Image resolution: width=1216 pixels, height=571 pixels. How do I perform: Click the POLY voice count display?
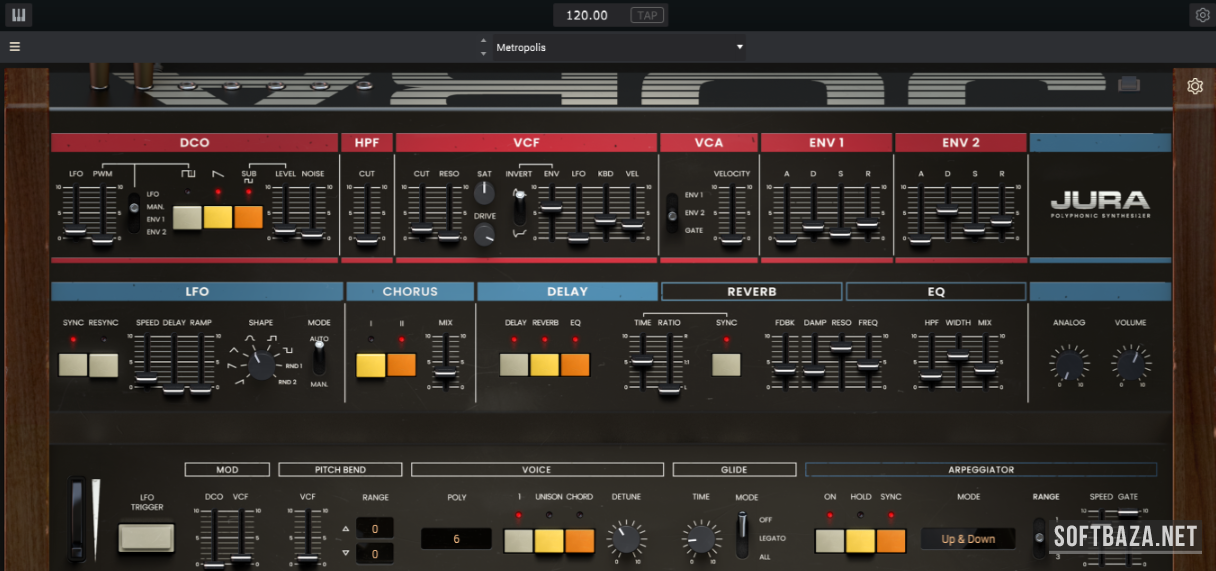tap(456, 539)
